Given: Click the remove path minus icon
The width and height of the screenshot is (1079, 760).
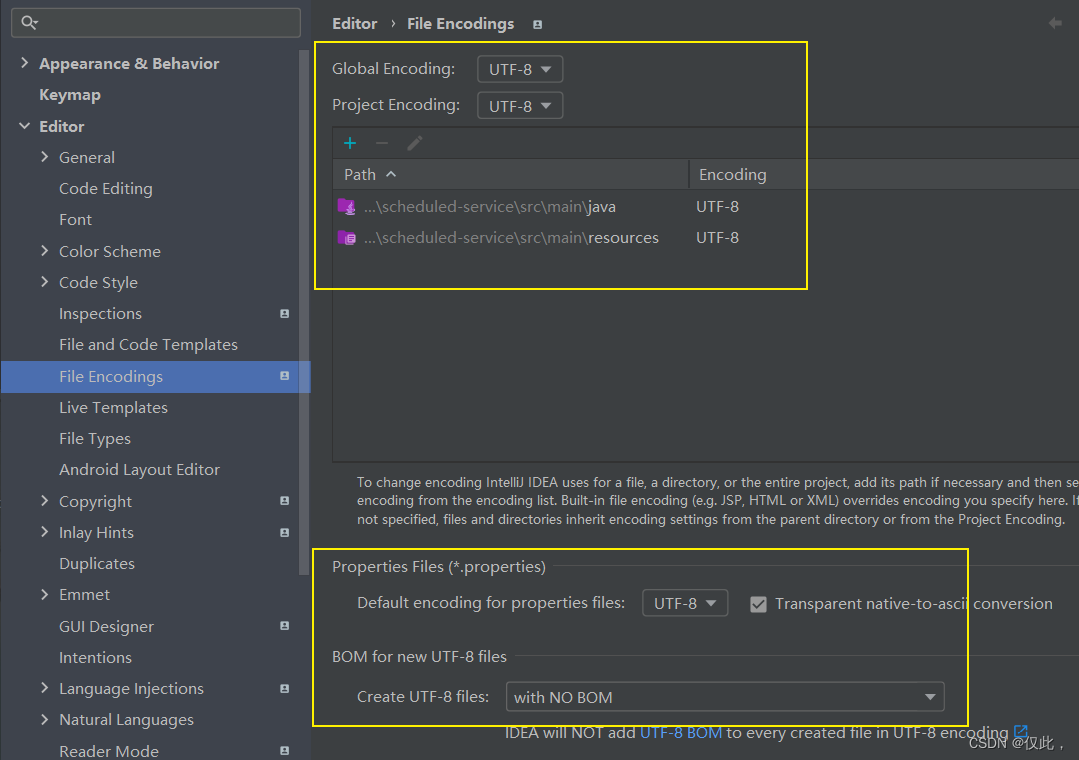Looking at the screenshot, I should [x=382, y=143].
